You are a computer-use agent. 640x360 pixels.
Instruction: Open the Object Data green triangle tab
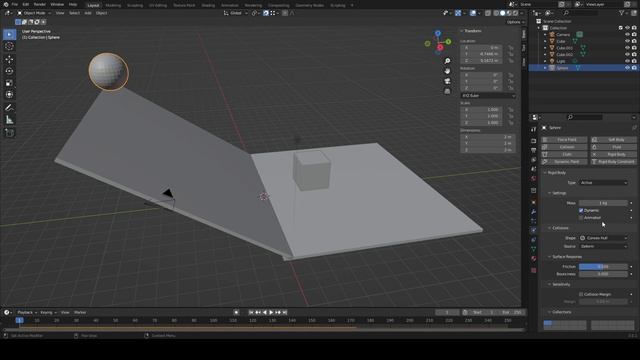pyautogui.click(x=533, y=249)
